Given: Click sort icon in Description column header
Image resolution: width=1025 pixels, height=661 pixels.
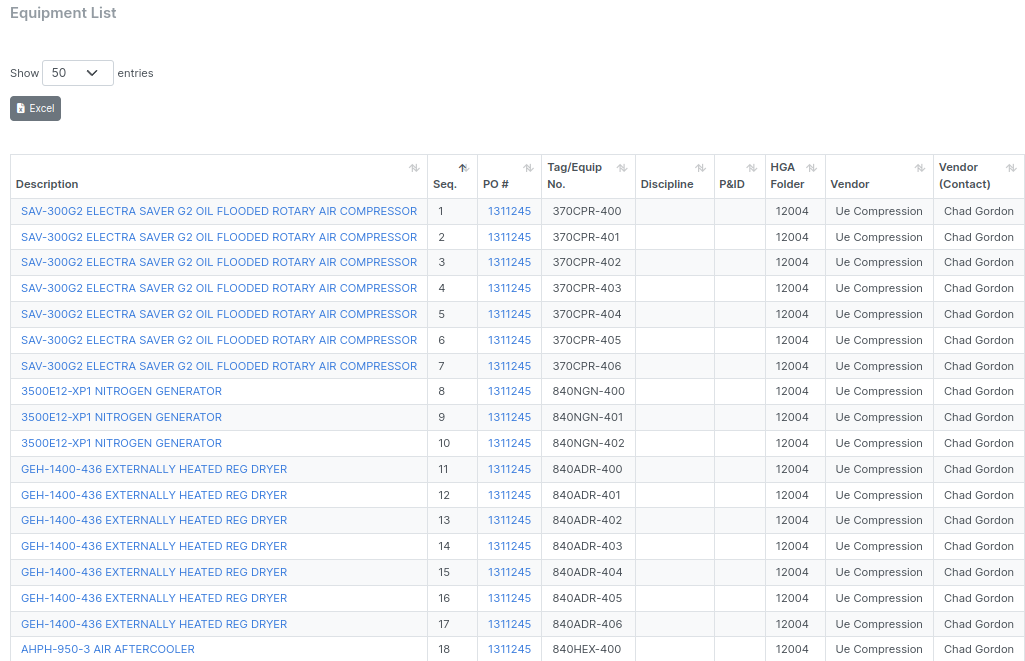Looking at the screenshot, I should (414, 168).
